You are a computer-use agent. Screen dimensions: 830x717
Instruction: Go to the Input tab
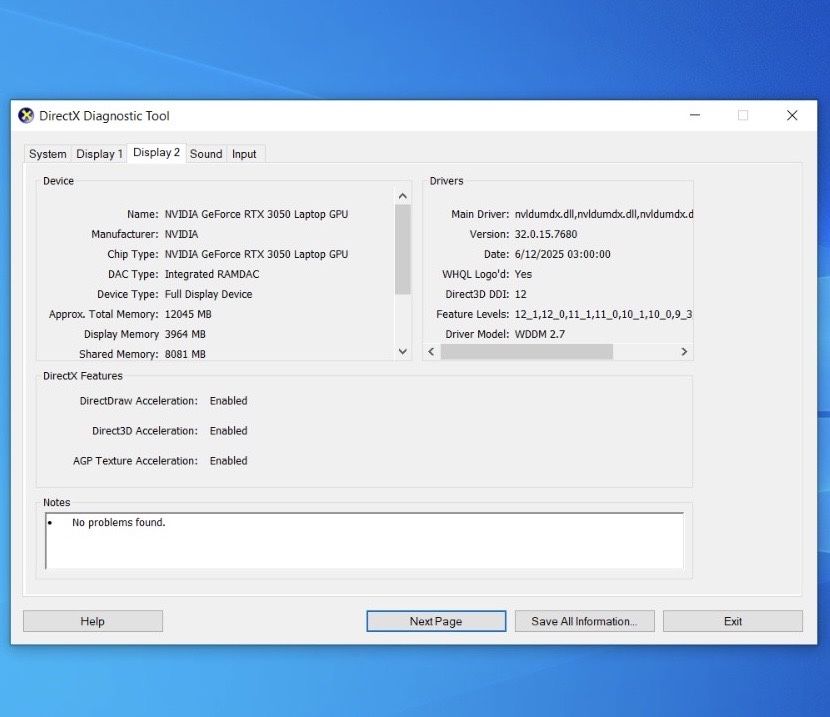pos(244,154)
